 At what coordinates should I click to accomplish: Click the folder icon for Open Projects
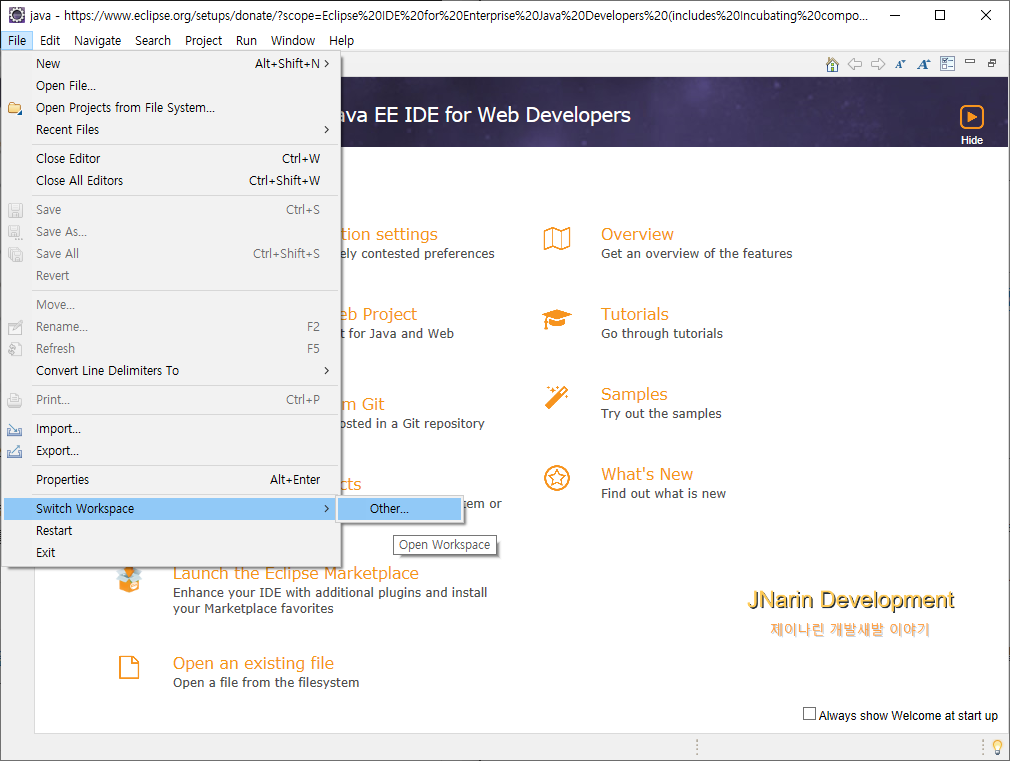click(x=15, y=108)
